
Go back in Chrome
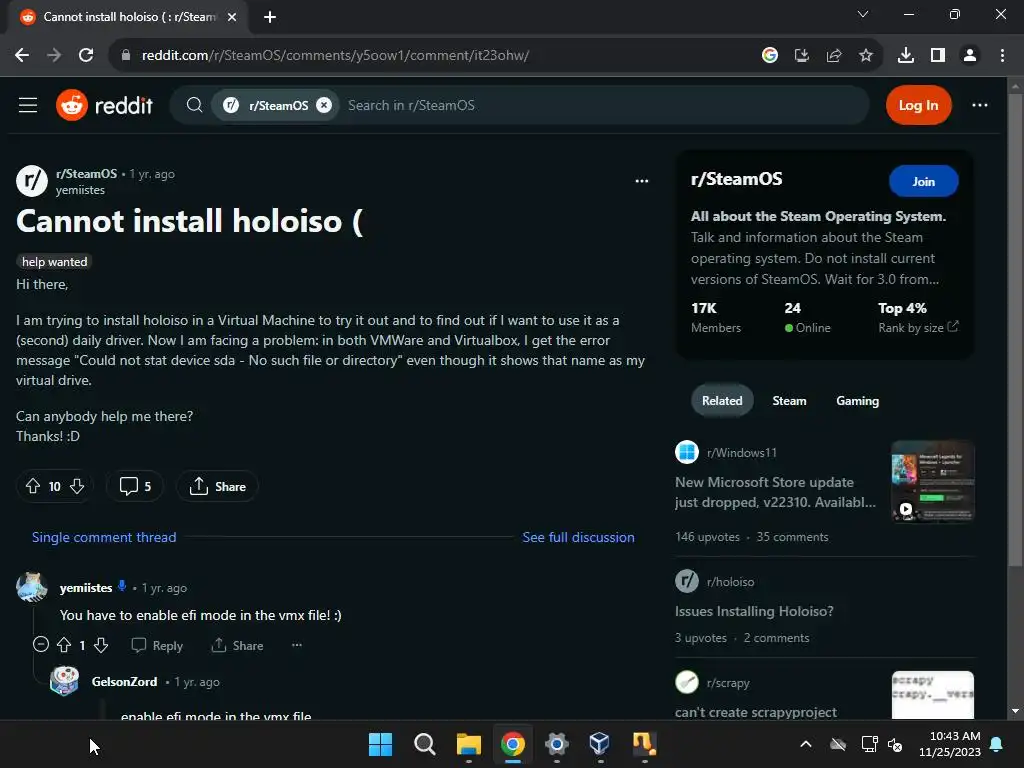[22, 56]
